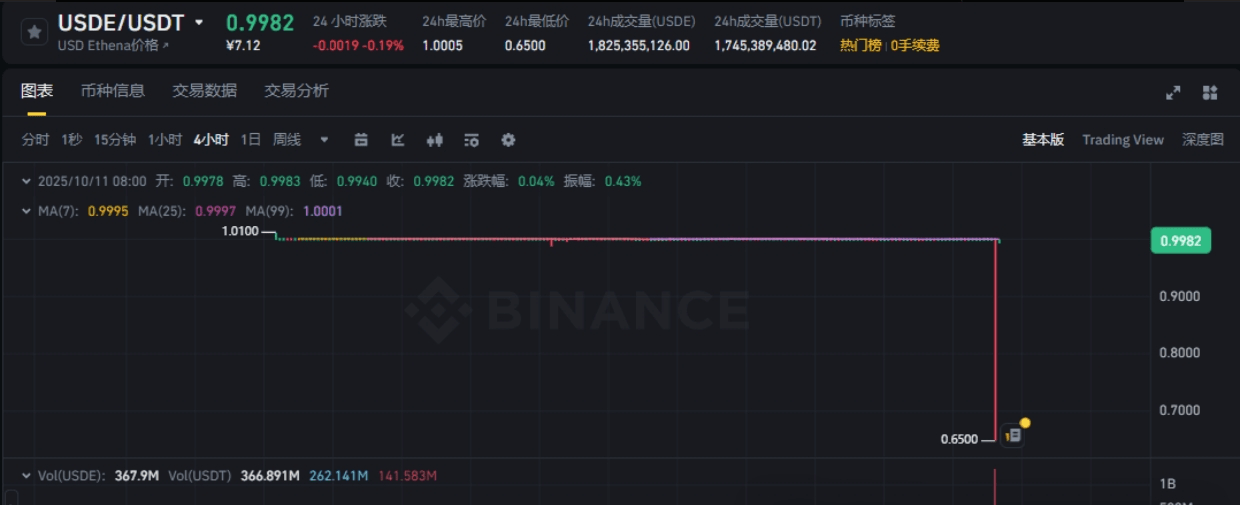The height and width of the screenshot is (505, 1240).
Task: Open the USDE/USDT pair selector dropdown
Action: (199, 23)
